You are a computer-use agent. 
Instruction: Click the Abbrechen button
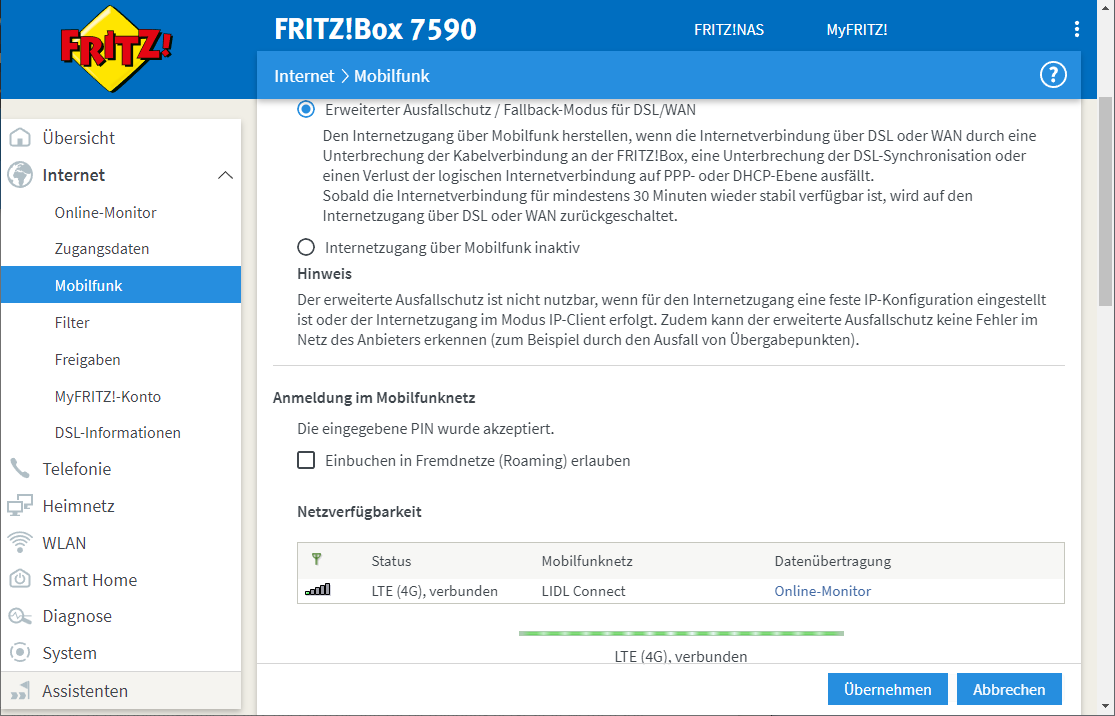click(1009, 689)
